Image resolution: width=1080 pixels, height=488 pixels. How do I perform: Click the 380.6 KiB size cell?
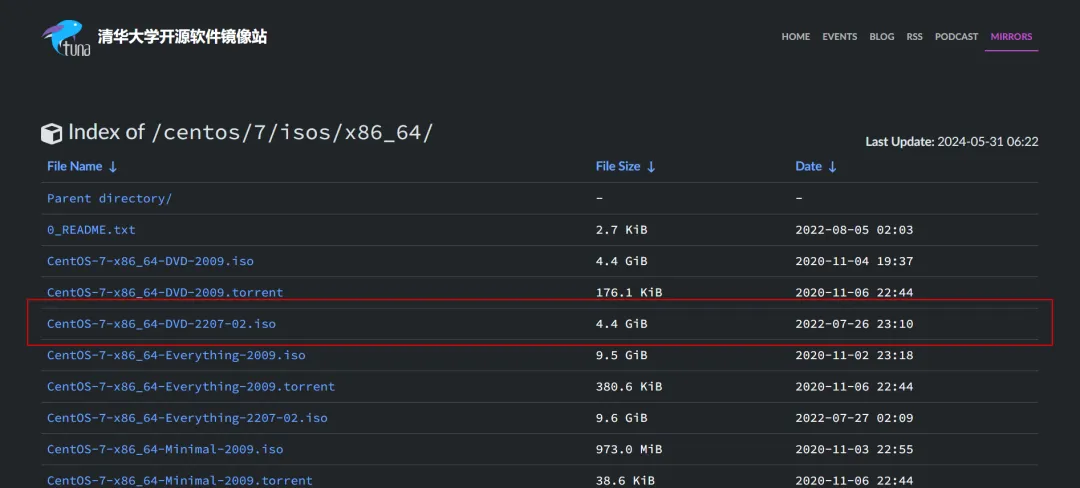click(x=629, y=386)
